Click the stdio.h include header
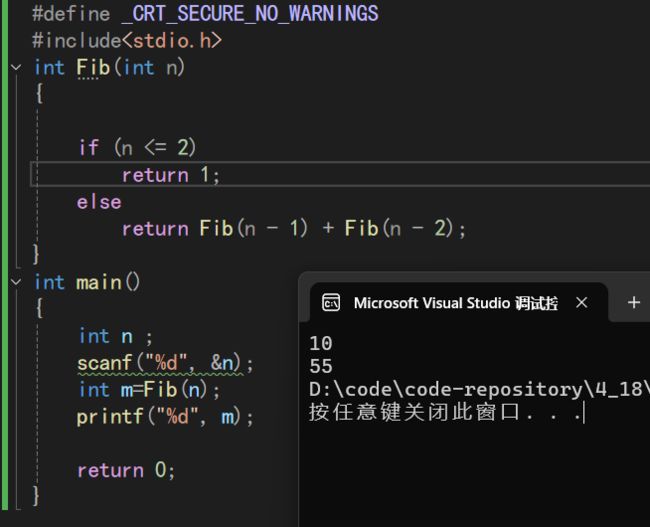The image size is (650, 527). 172,41
